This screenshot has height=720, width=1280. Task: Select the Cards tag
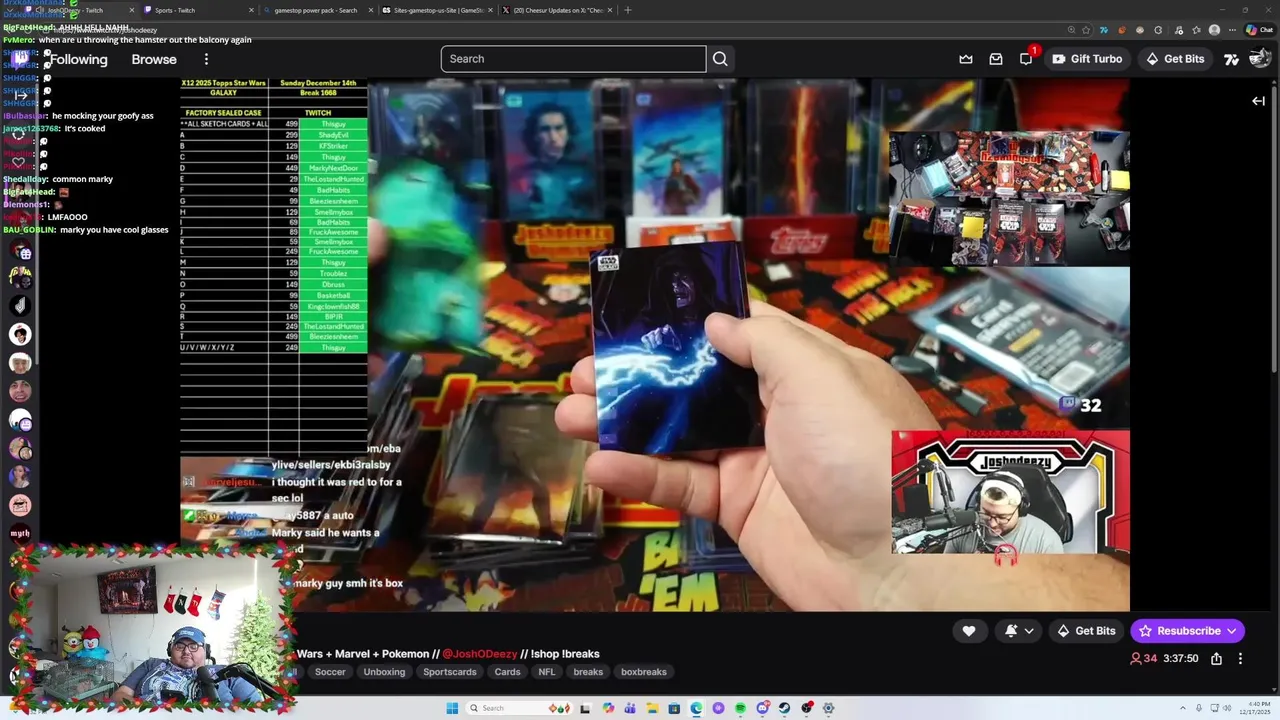[x=507, y=672]
